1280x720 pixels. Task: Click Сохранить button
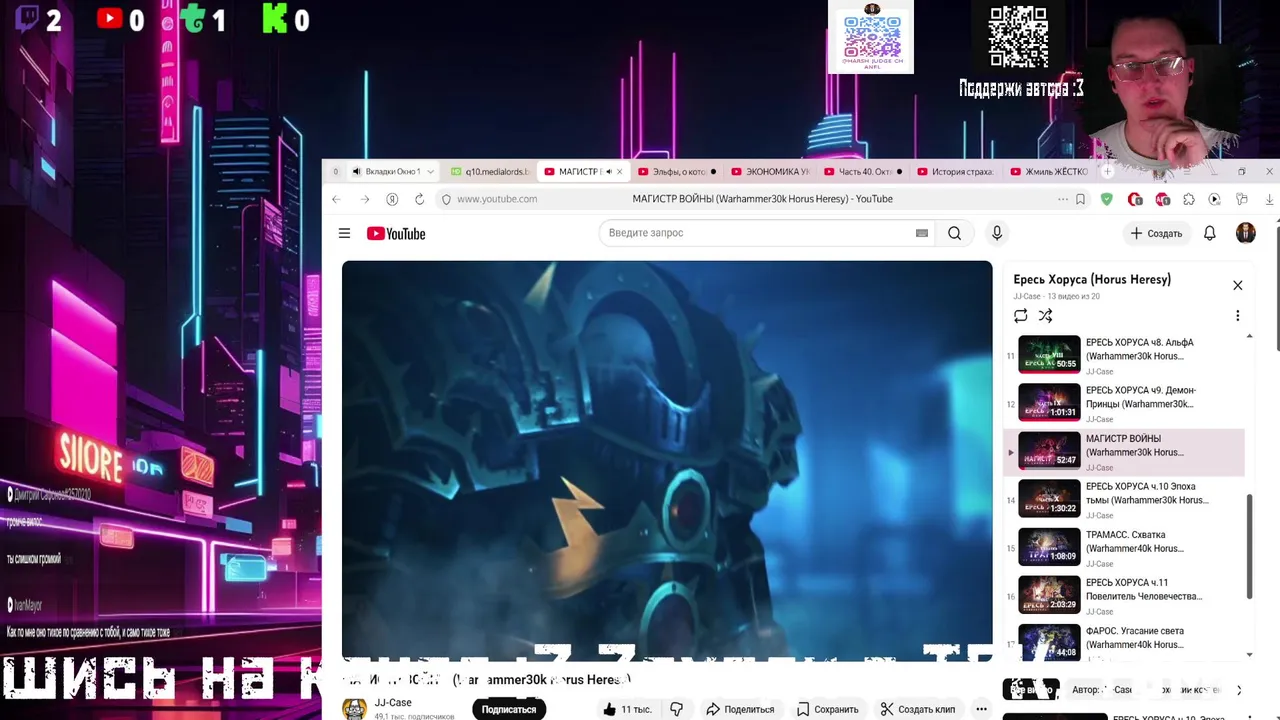coord(827,709)
